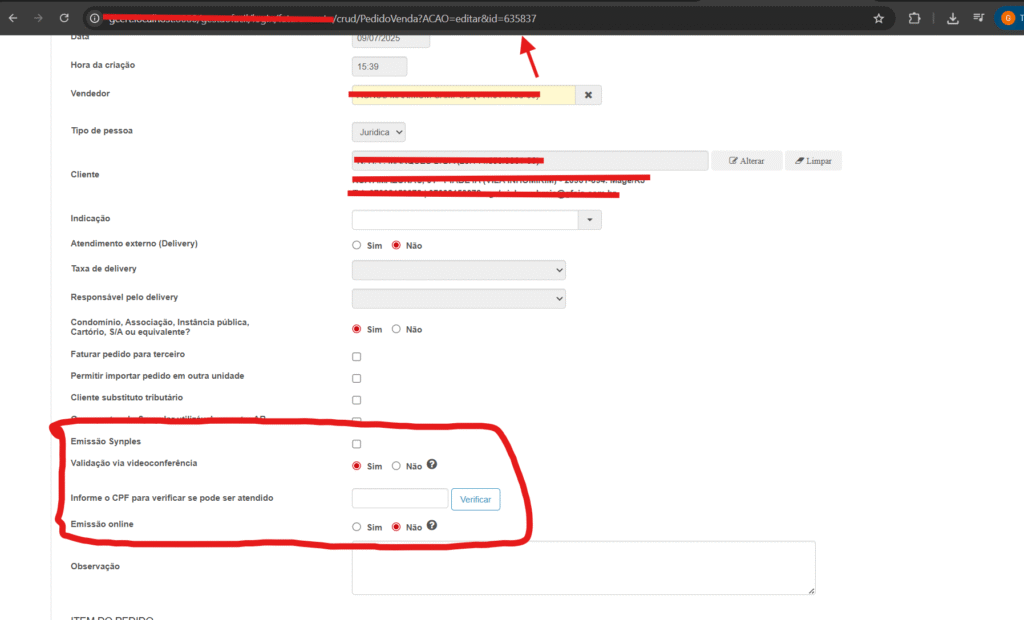Go back using the browser back arrow
This screenshot has width=1024, height=620.
[13, 18]
